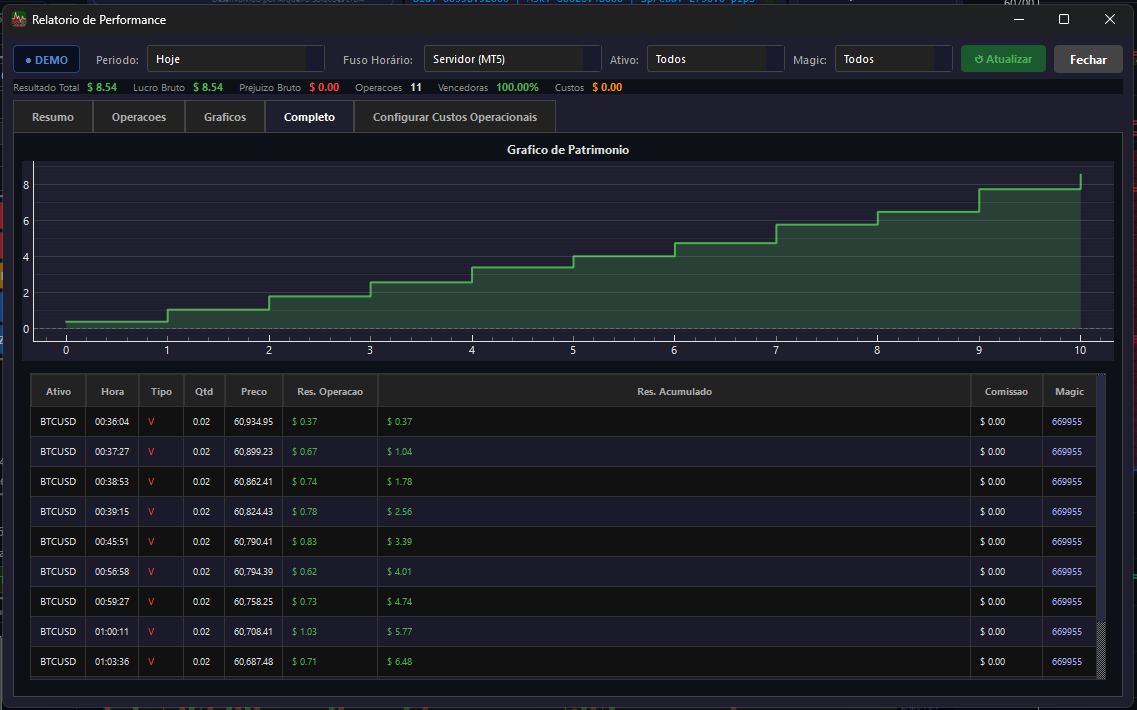Screen dimensions: 1137x710
Task: Select the row with price 60,708.41
Action: pyautogui.click(x=563, y=632)
